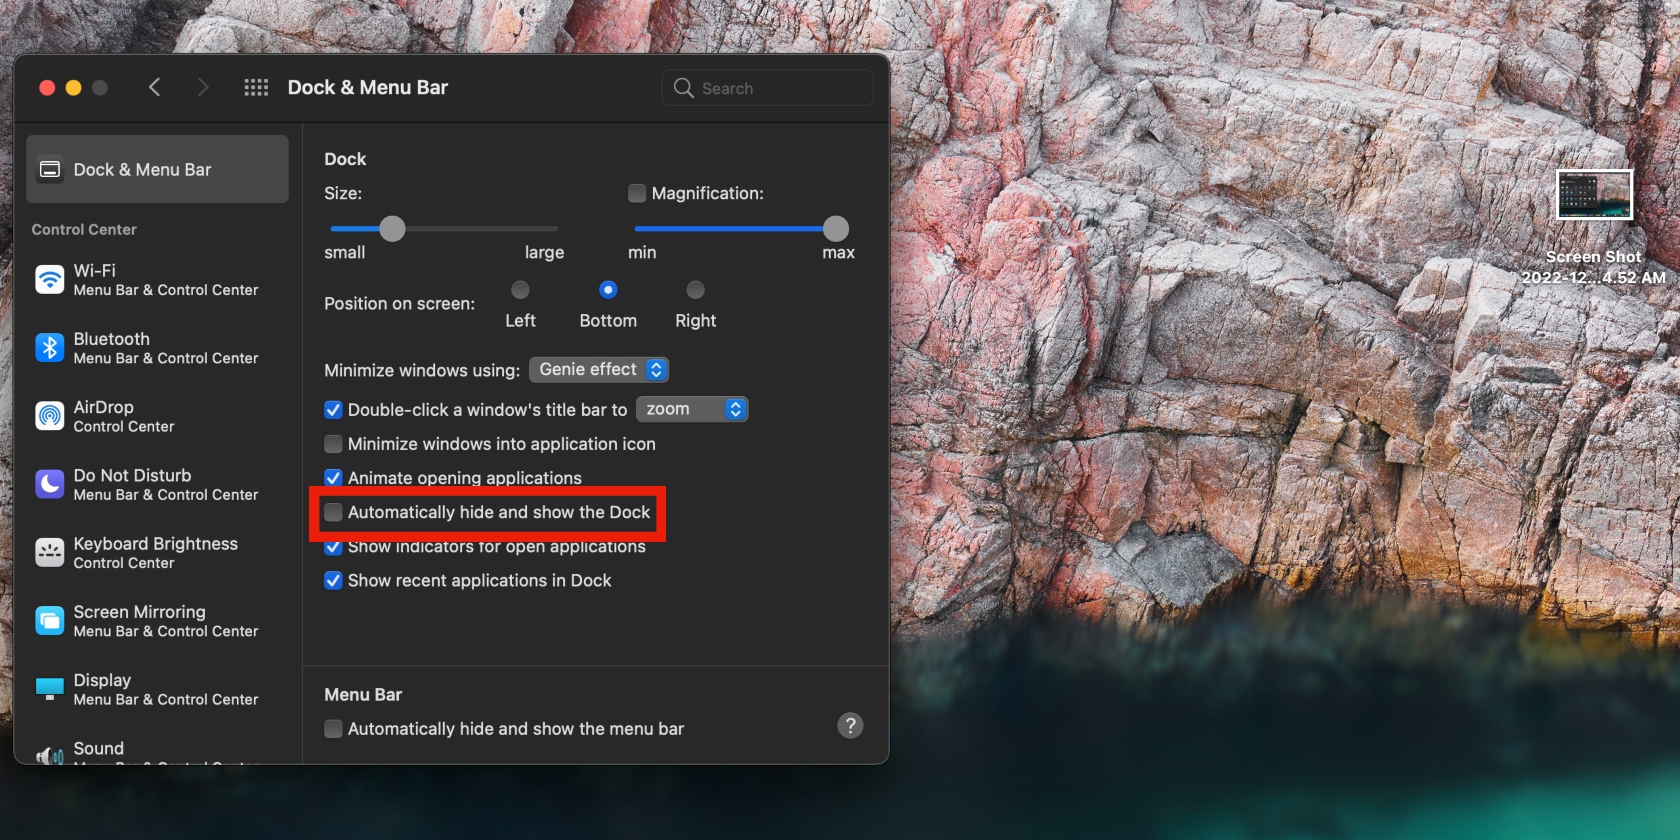This screenshot has height=840, width=1680.
Task: Enable Automatically hide and show the menu bar
Action: [334, 729]
